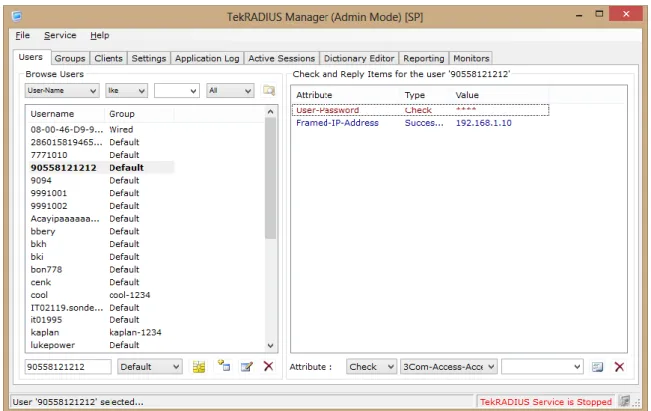Image resolution: width=651 pixels, height=411 pixels.
Task: Click the add attribute icon
Action: point(597,367)
